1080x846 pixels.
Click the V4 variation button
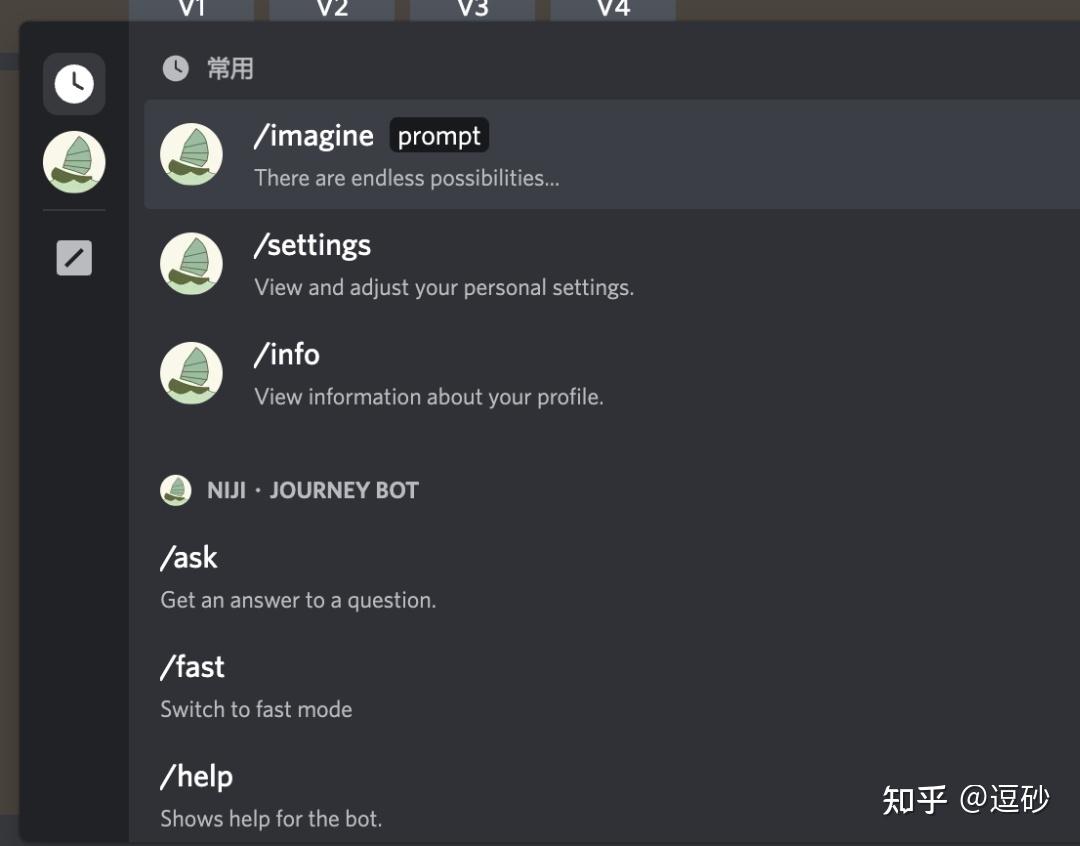612,8
